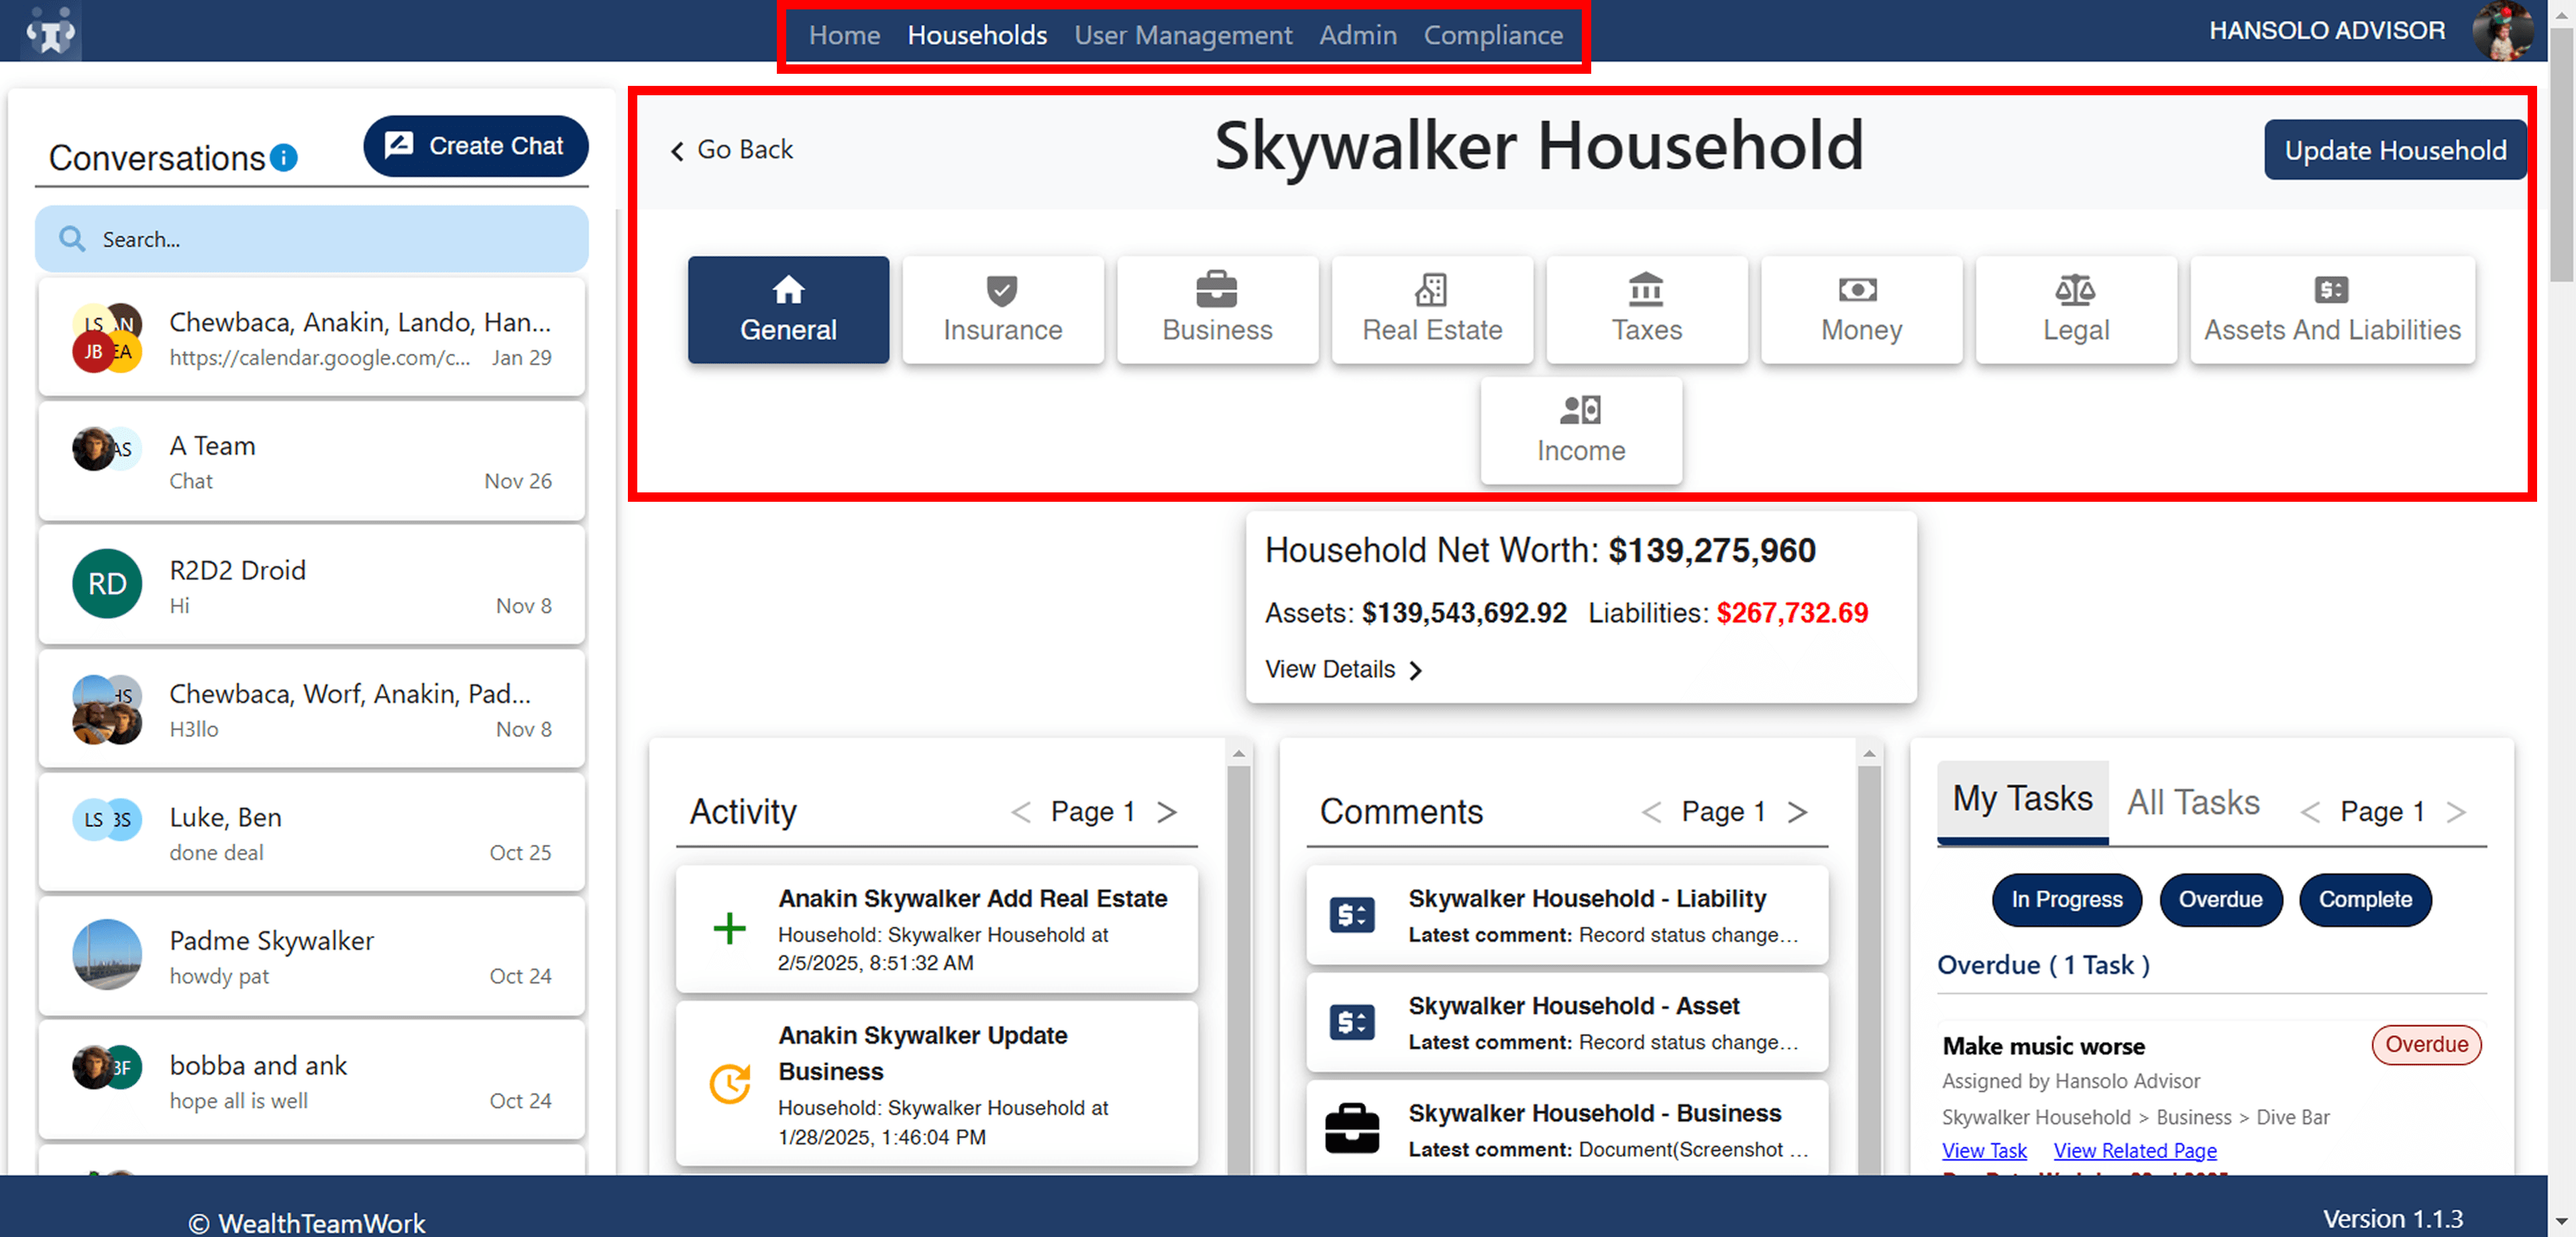Click the Go Back chevron link

click(x=732, y=150)
